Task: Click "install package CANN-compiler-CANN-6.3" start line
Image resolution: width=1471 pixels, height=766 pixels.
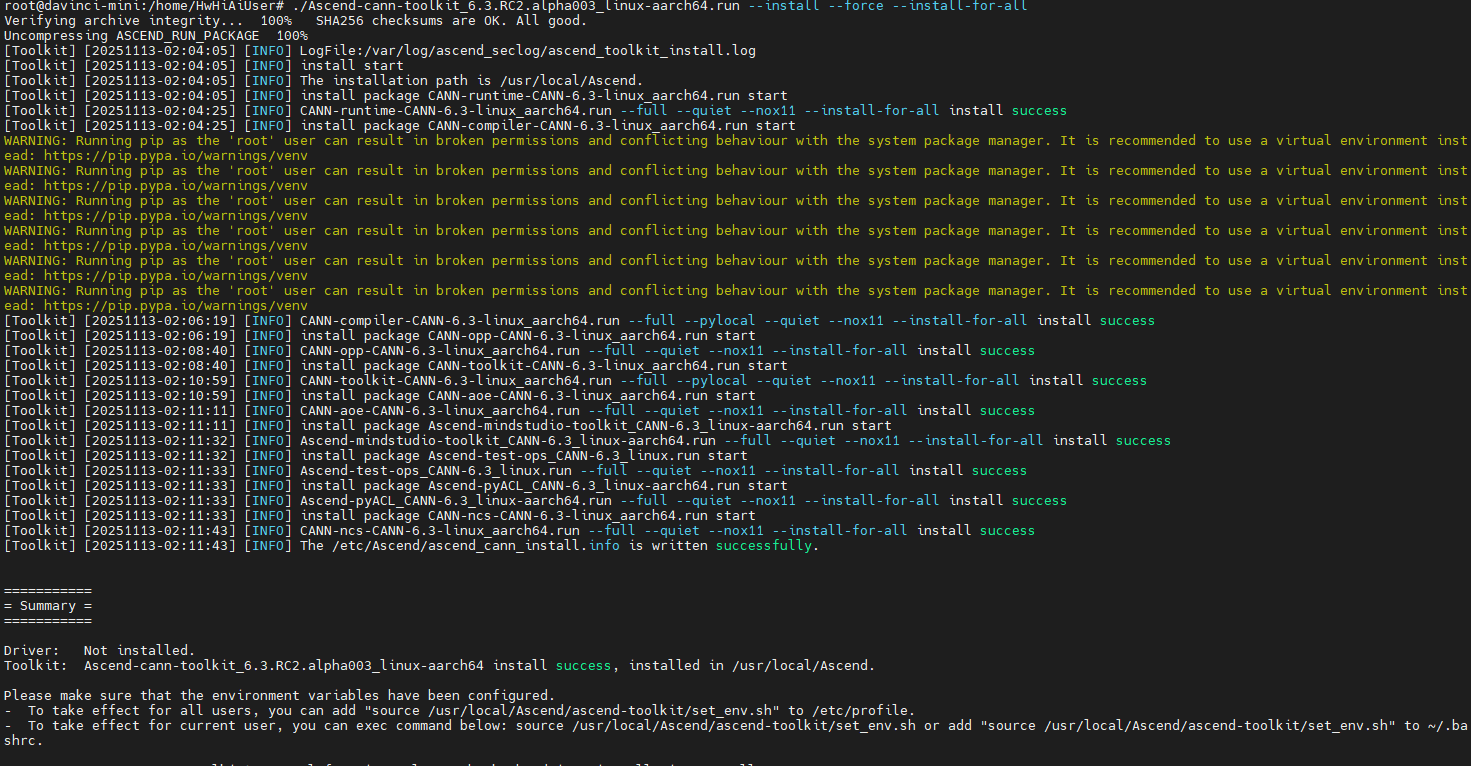Action: click(x=548, y=125)
